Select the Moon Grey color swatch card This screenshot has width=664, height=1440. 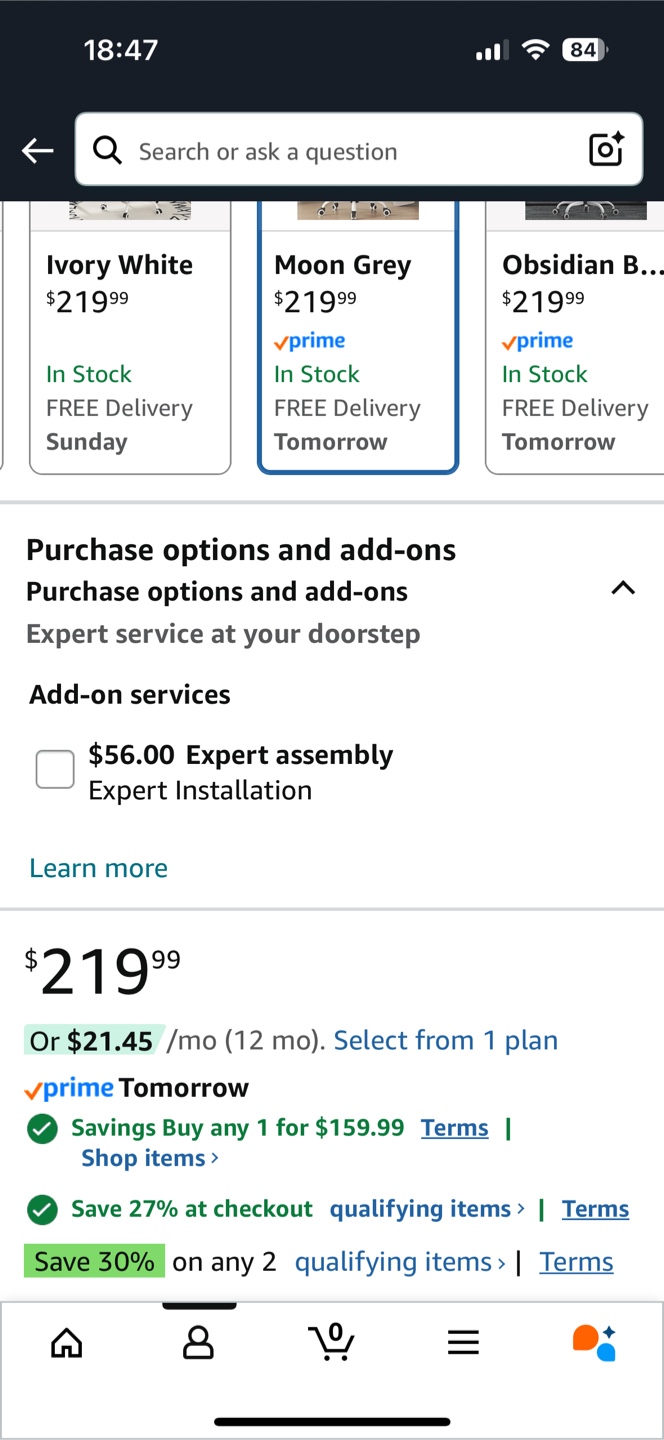358,337
